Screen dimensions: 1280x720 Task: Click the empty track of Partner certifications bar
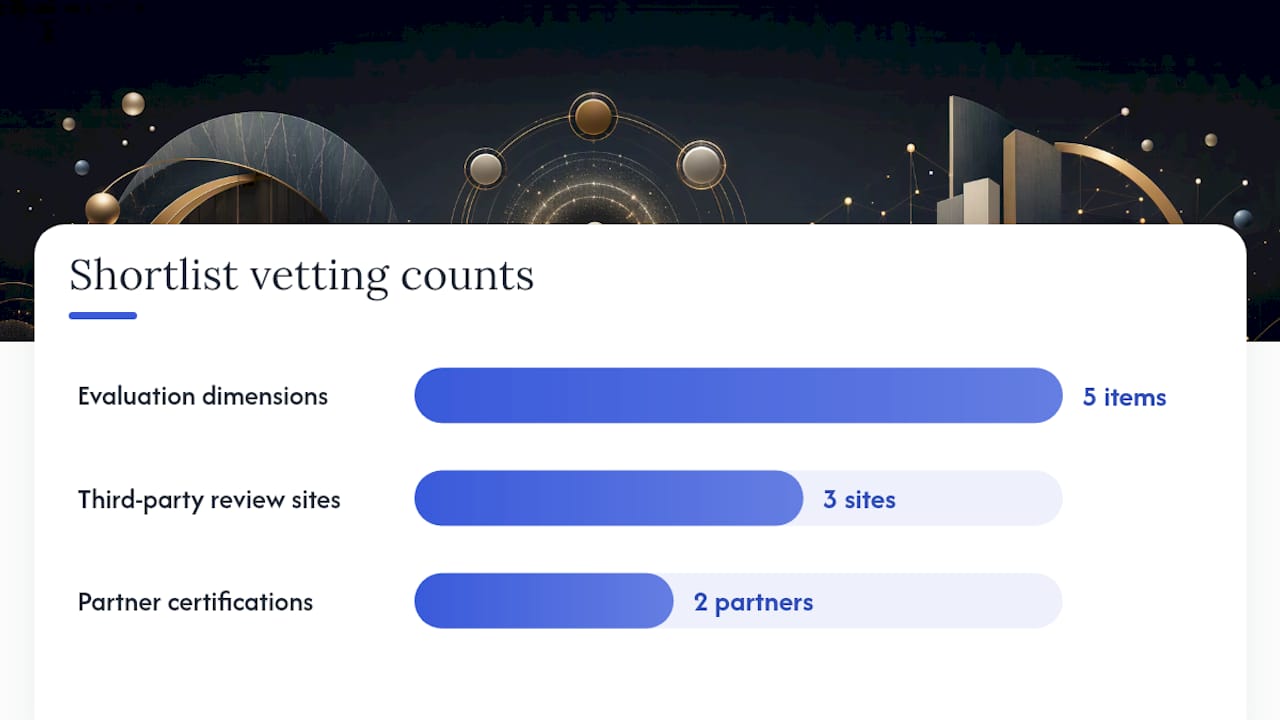tap(867, 601)
